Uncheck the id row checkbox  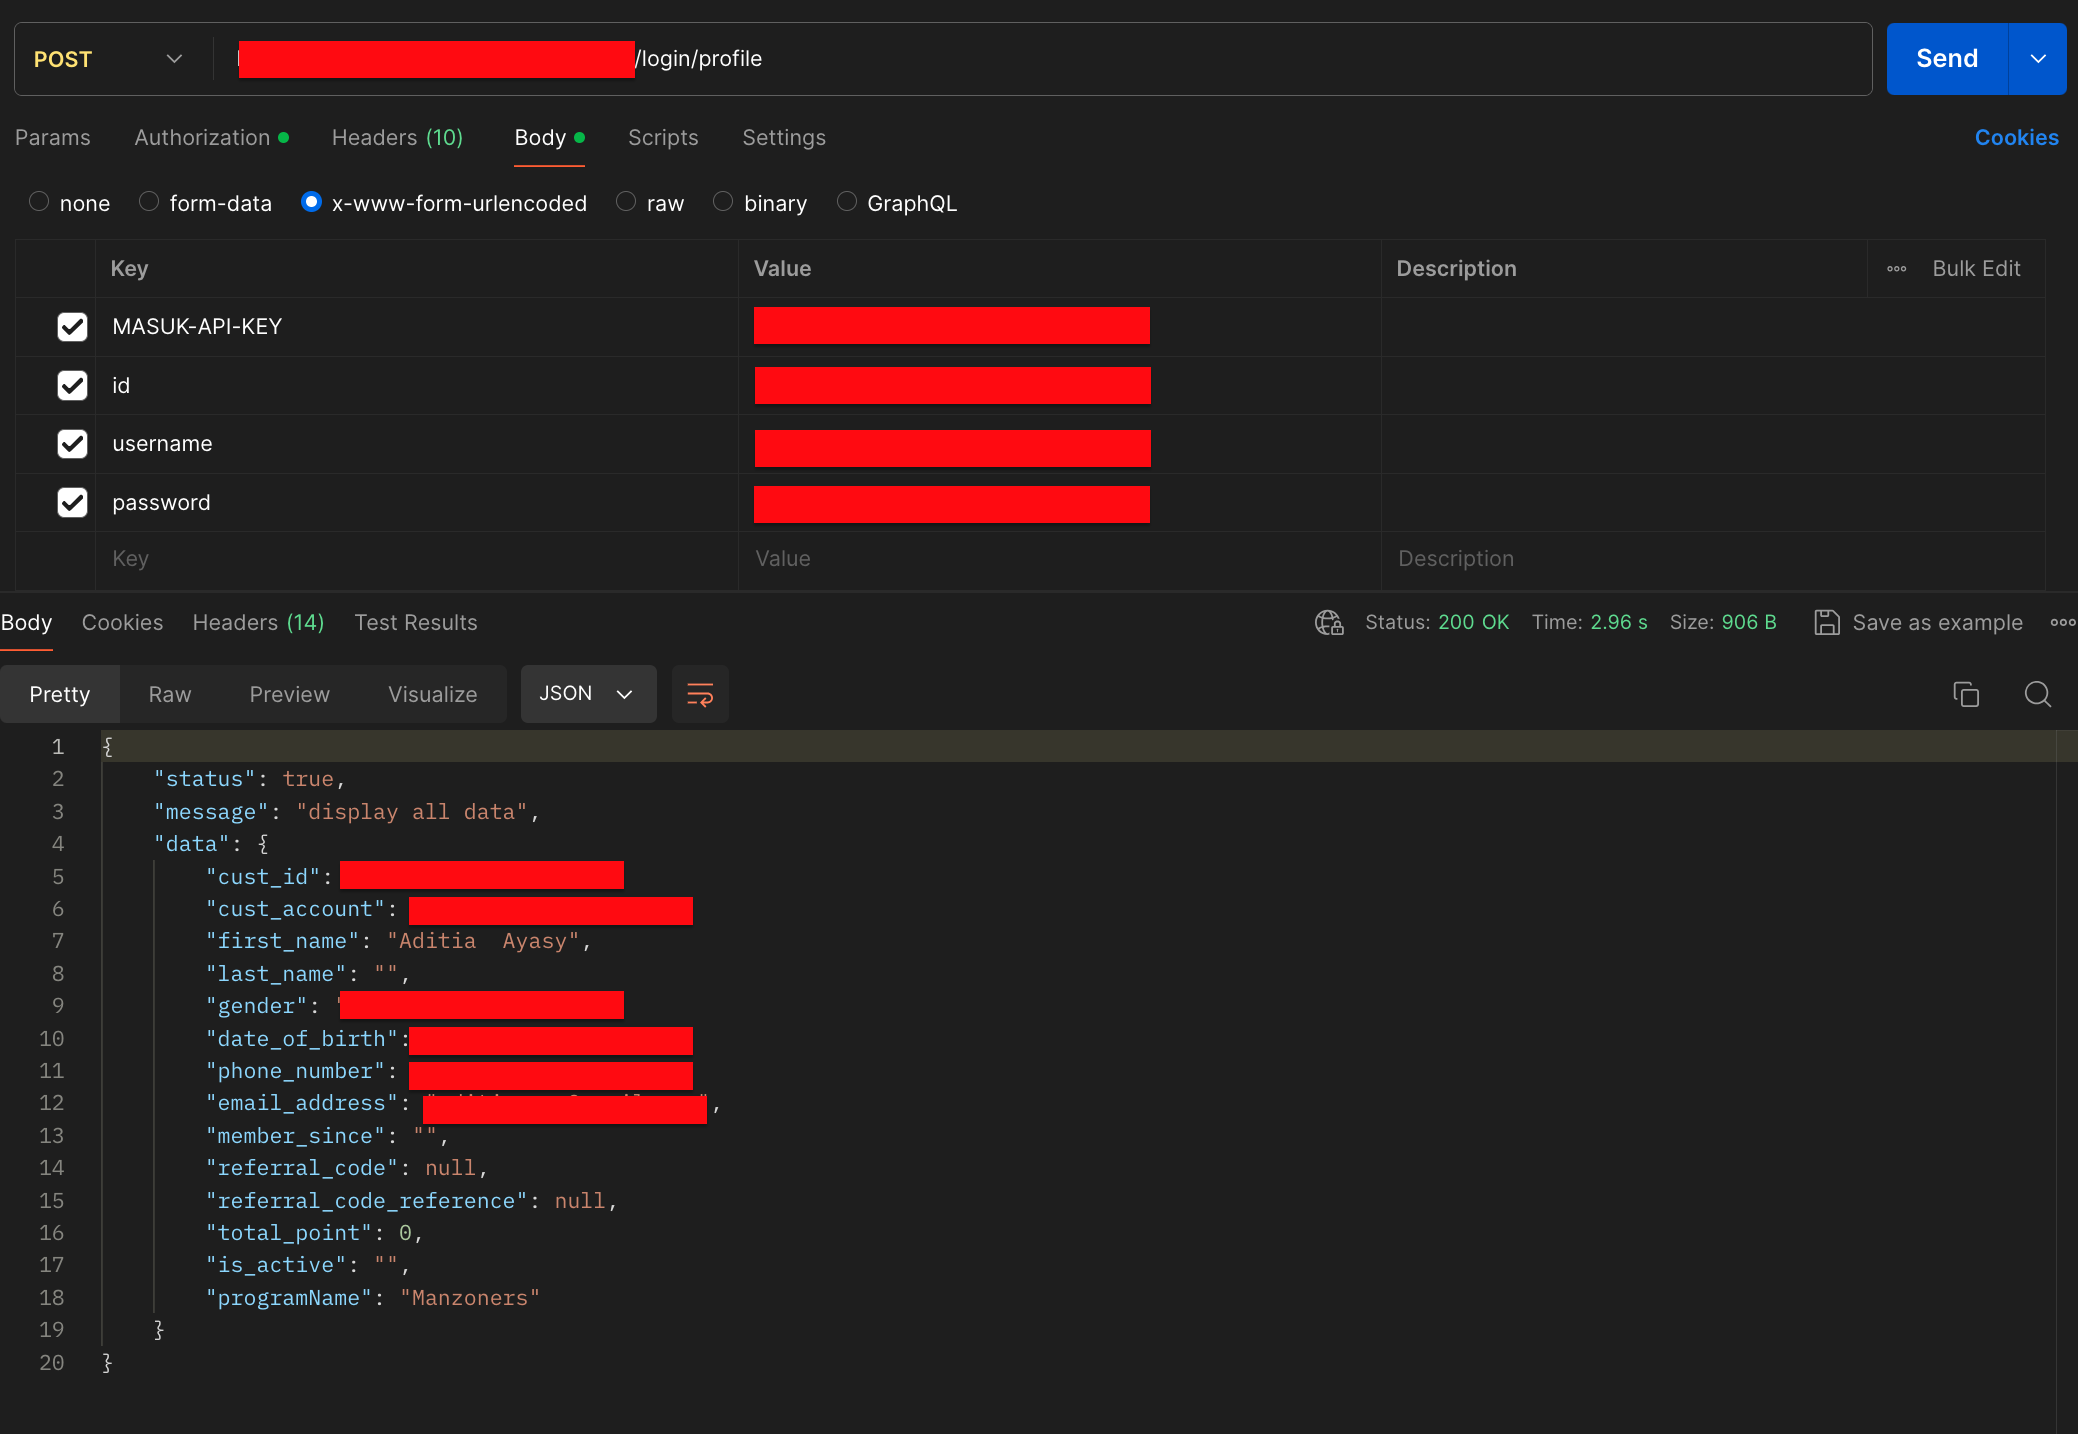coord(72,385)
